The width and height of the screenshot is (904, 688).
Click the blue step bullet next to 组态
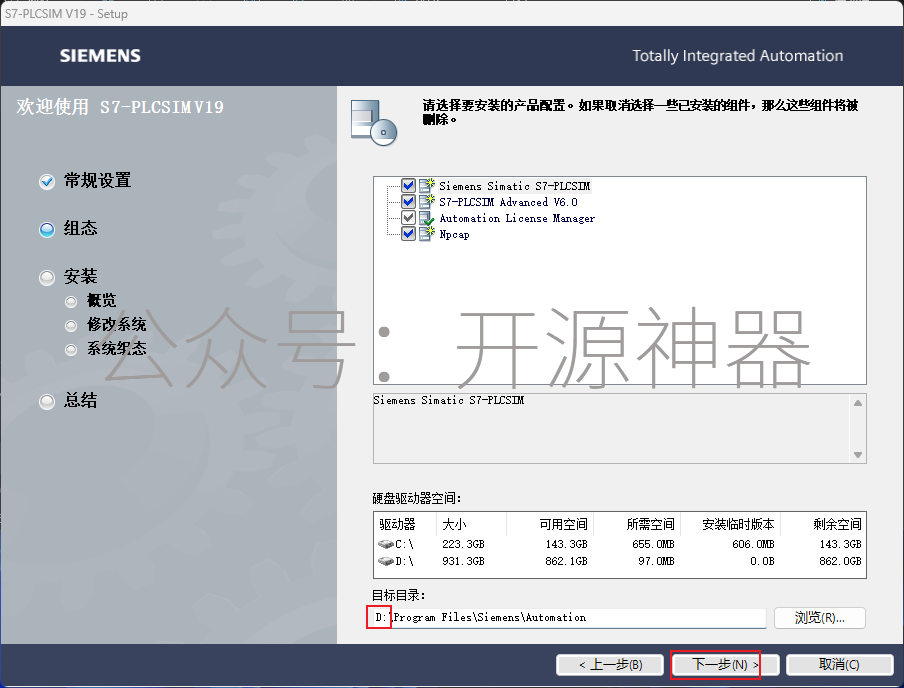[x=47, y=230]
